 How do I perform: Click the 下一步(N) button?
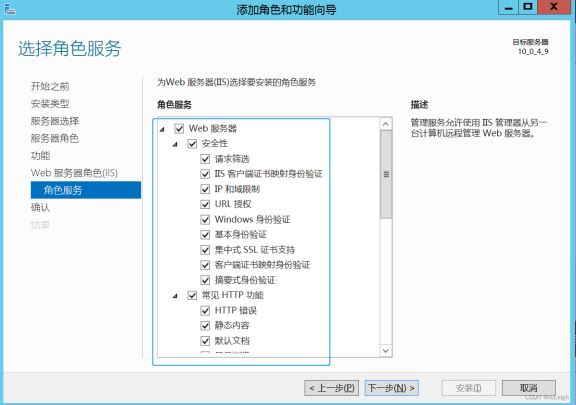pyautogui.click(x=392, y=388)
